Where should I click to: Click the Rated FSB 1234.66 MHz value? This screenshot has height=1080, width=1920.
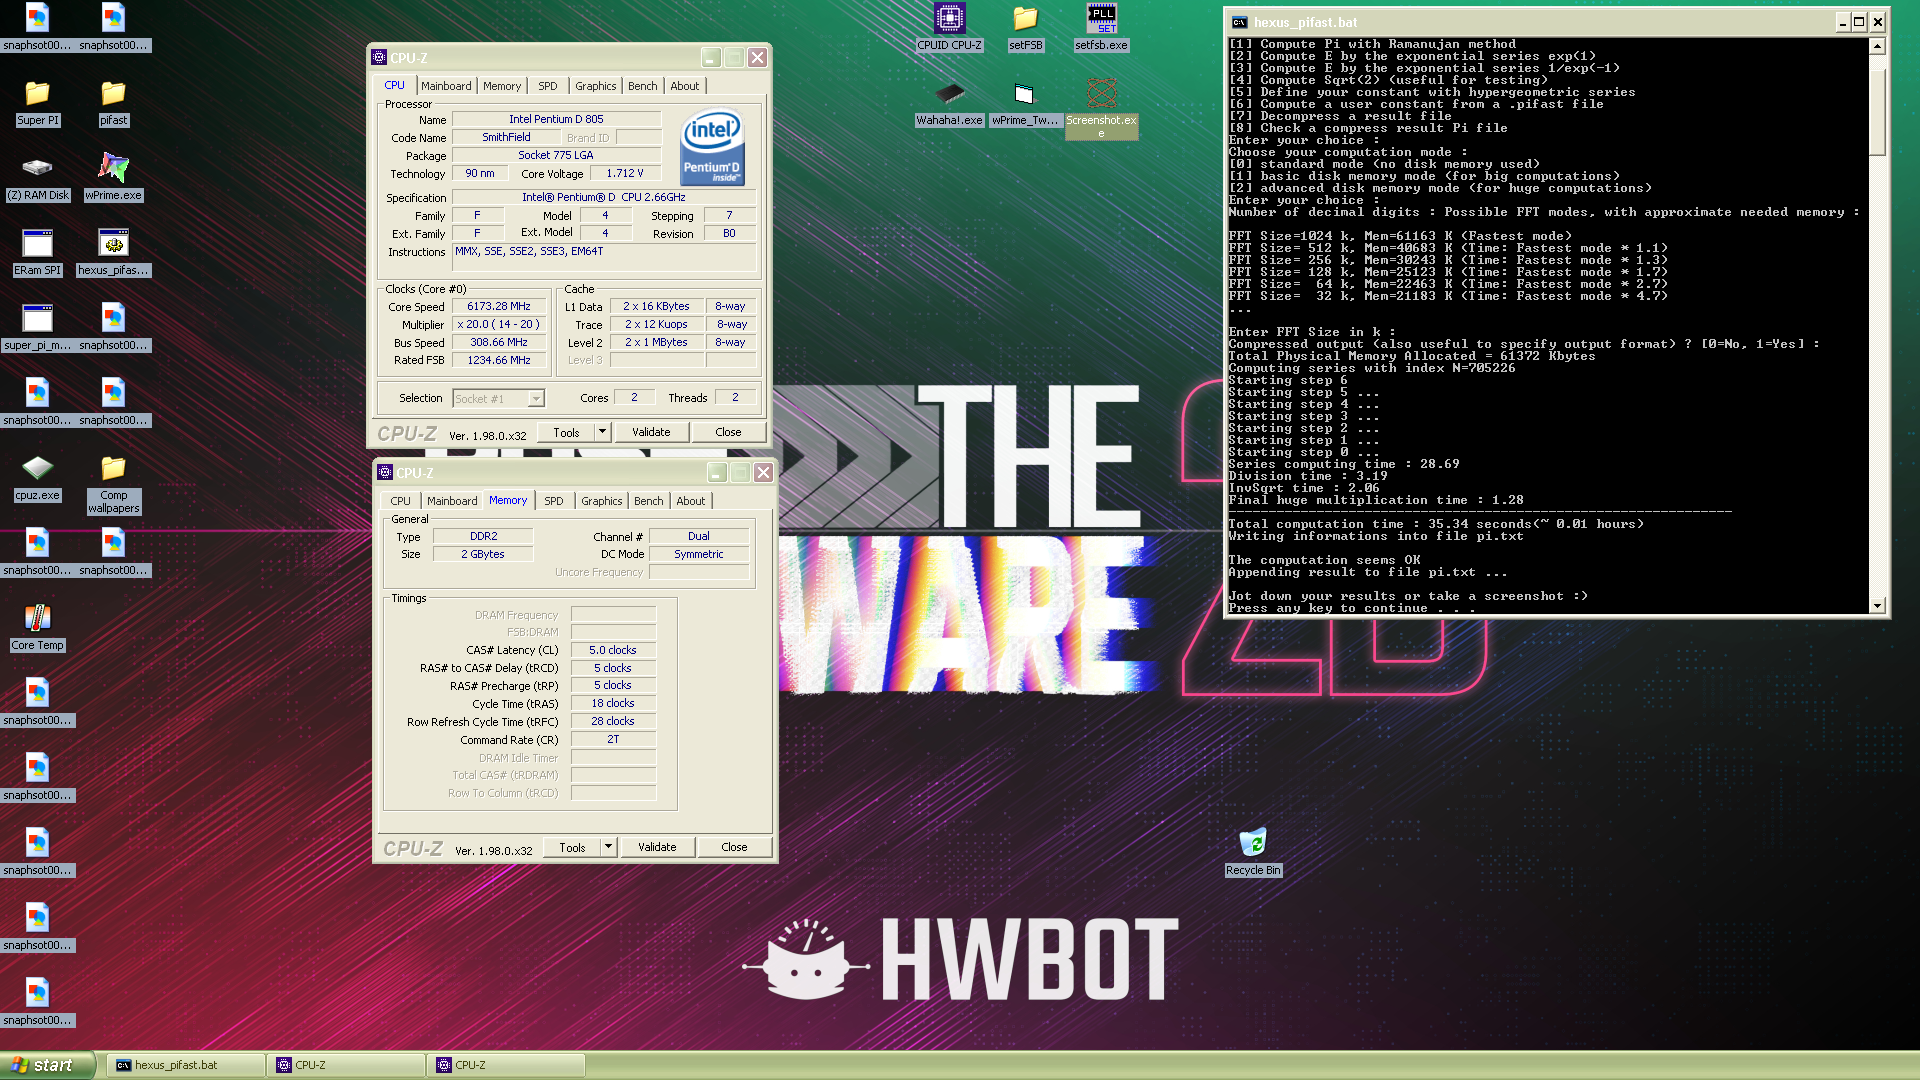click(499, 360)
